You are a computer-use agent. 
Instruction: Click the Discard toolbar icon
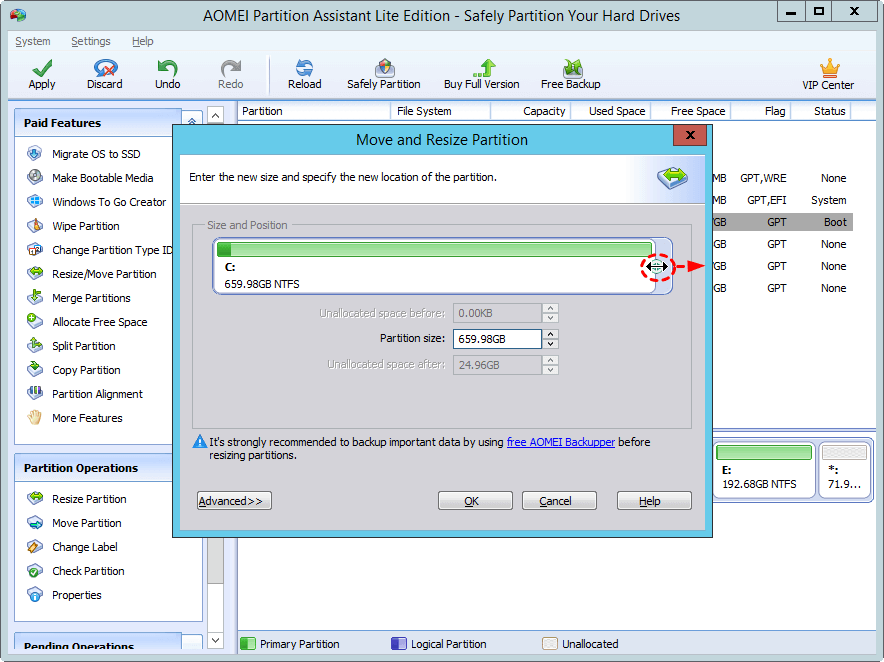tap(105, 69)
